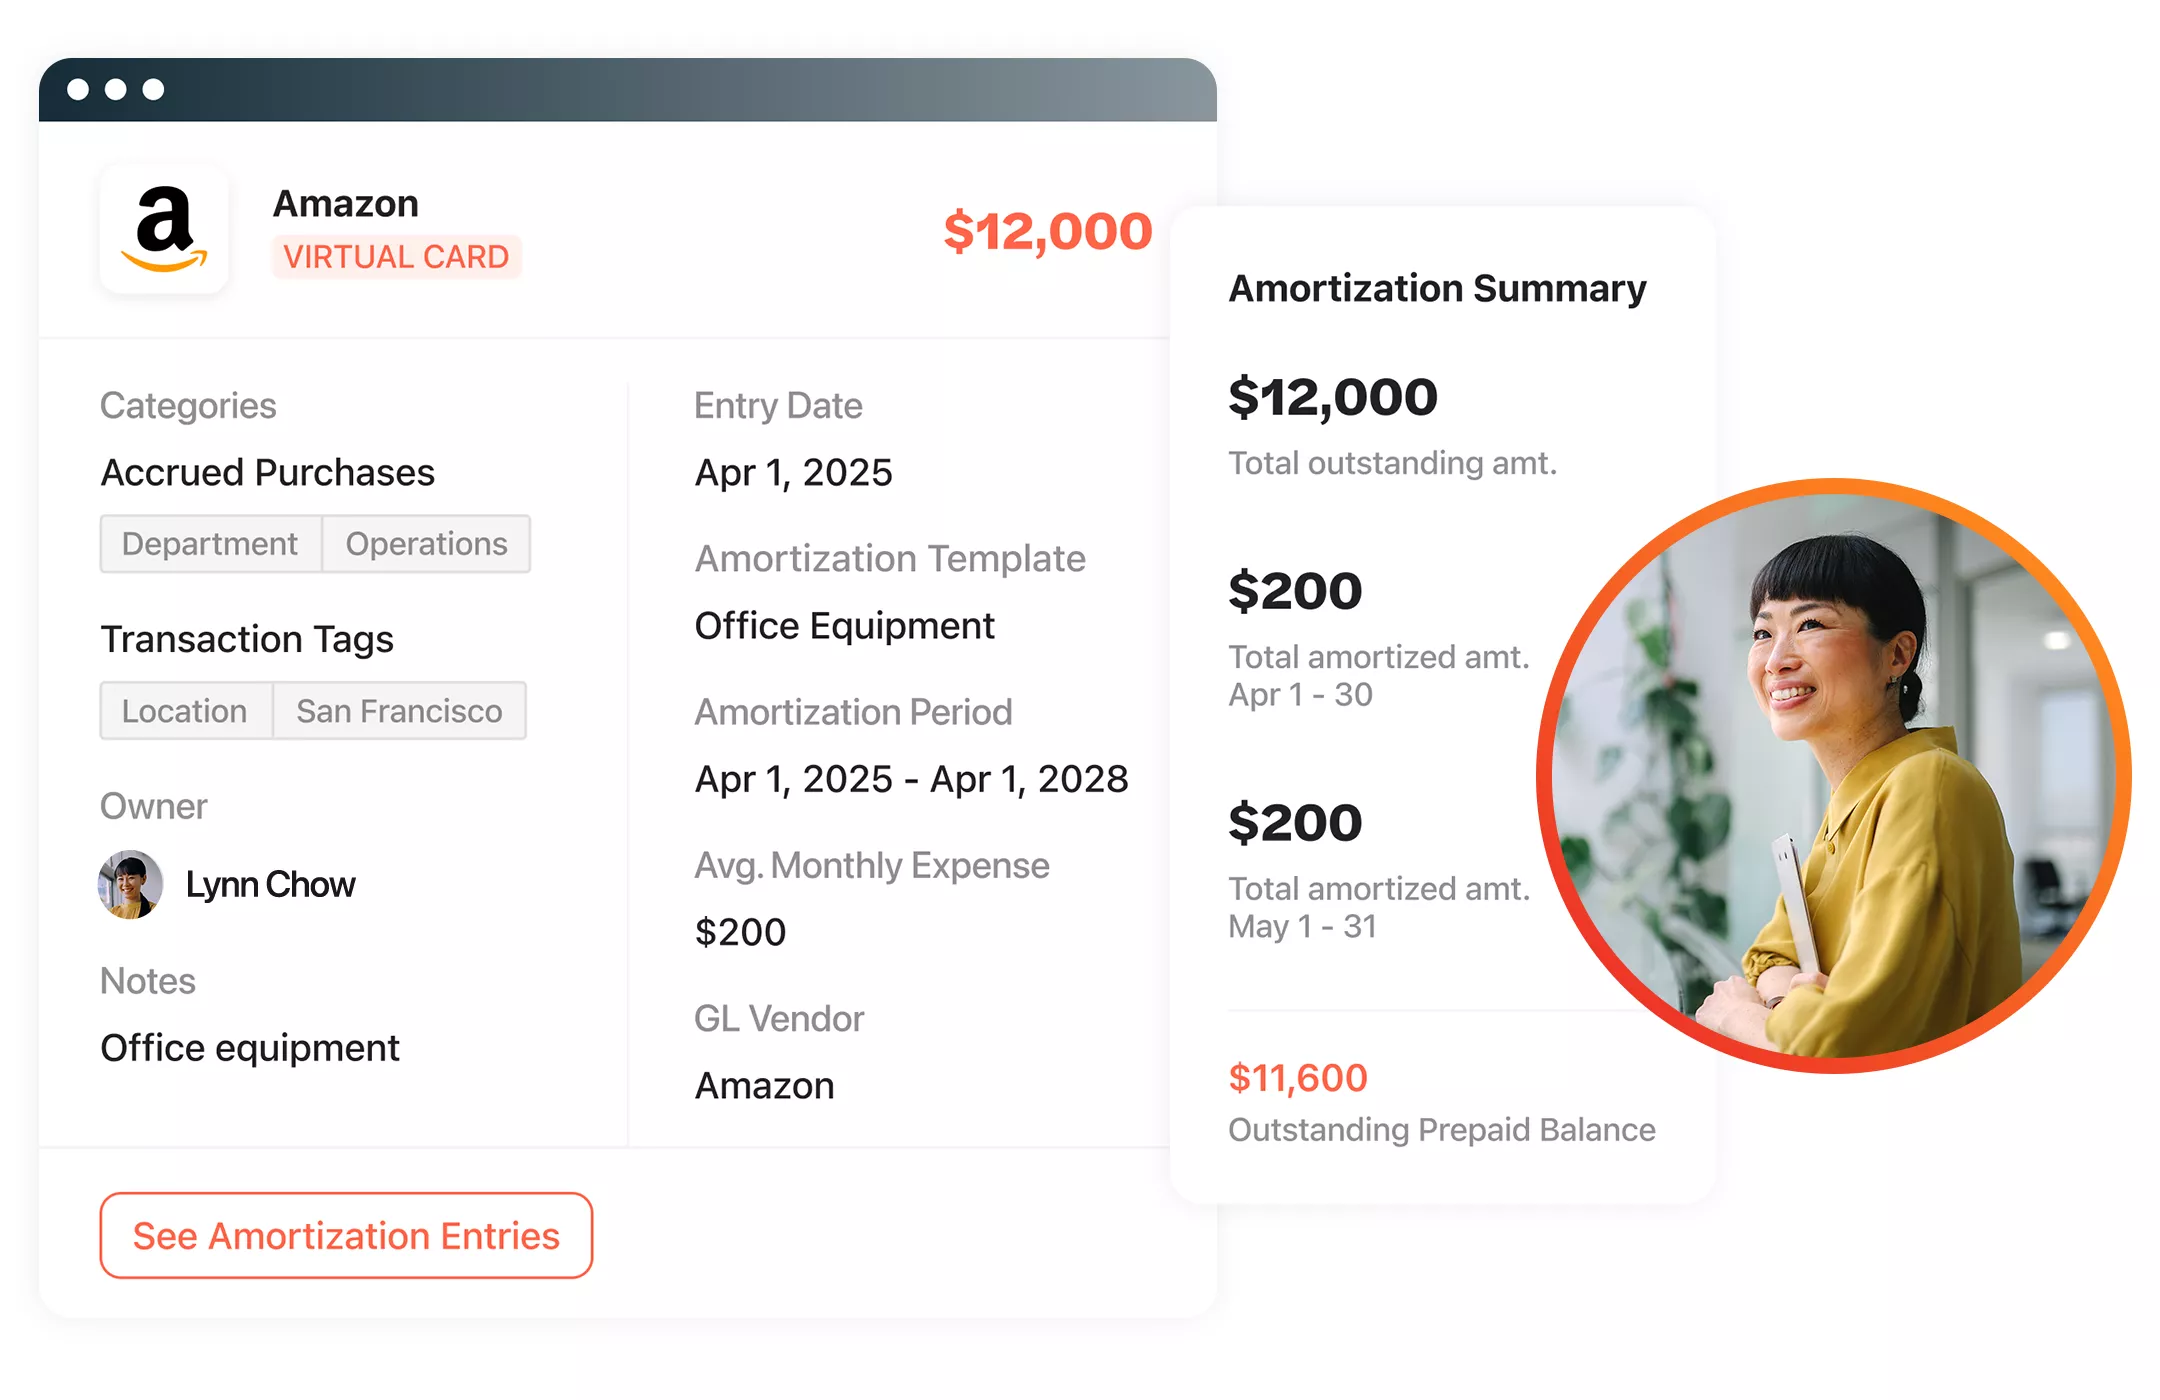Select the San Francisco tag value

(400, 711)
